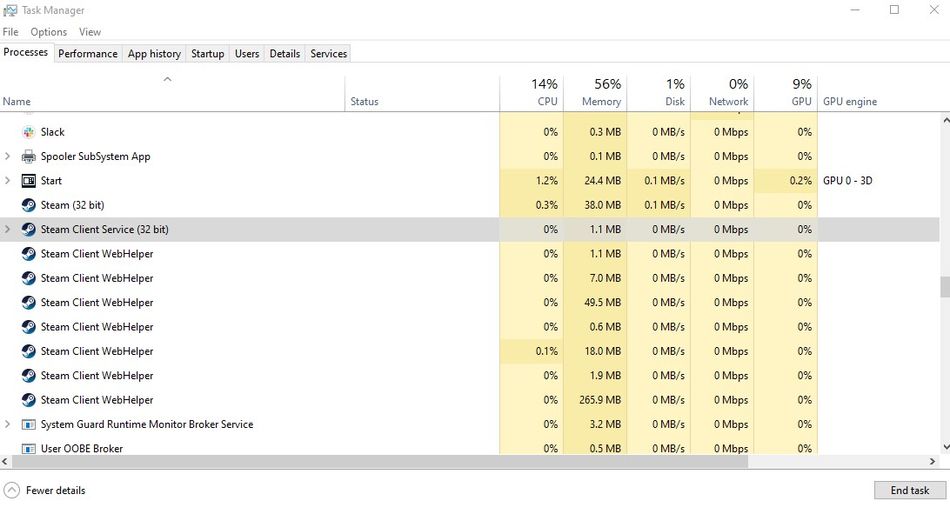Click the 0.2% GPU value
This screenshot has height=508, width=950.
(x=800, y=181)
